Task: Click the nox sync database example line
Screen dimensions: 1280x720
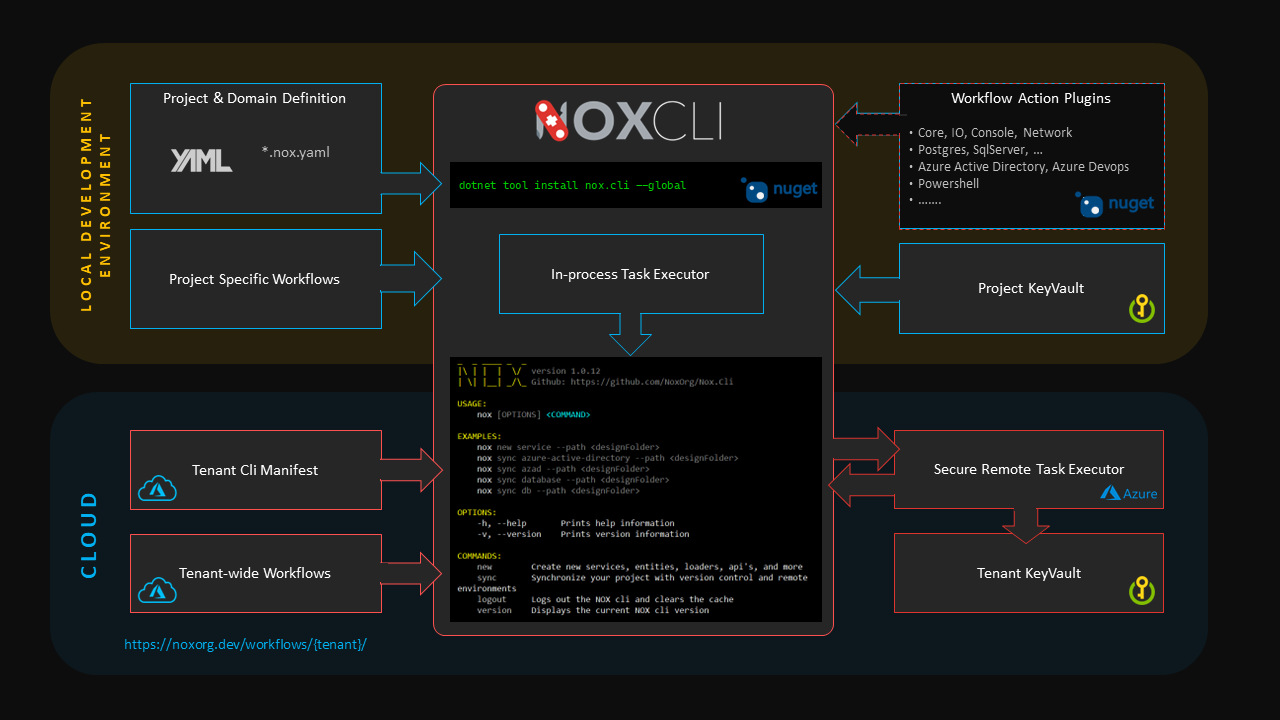Action: point(573,480)
